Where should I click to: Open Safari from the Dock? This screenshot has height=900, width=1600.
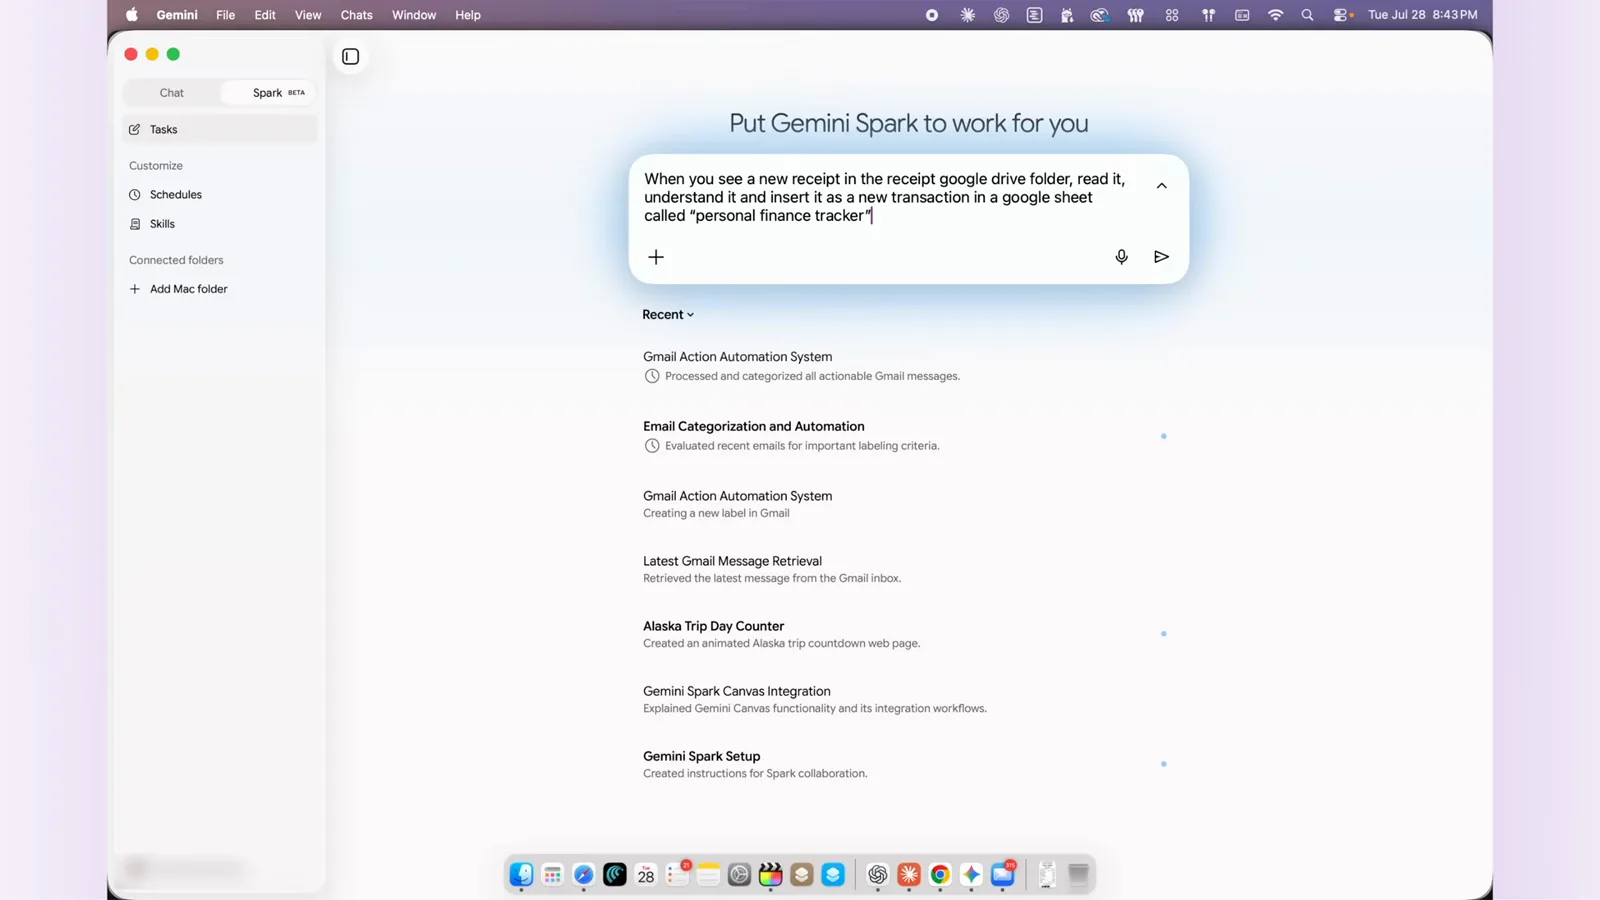(583, 875)
